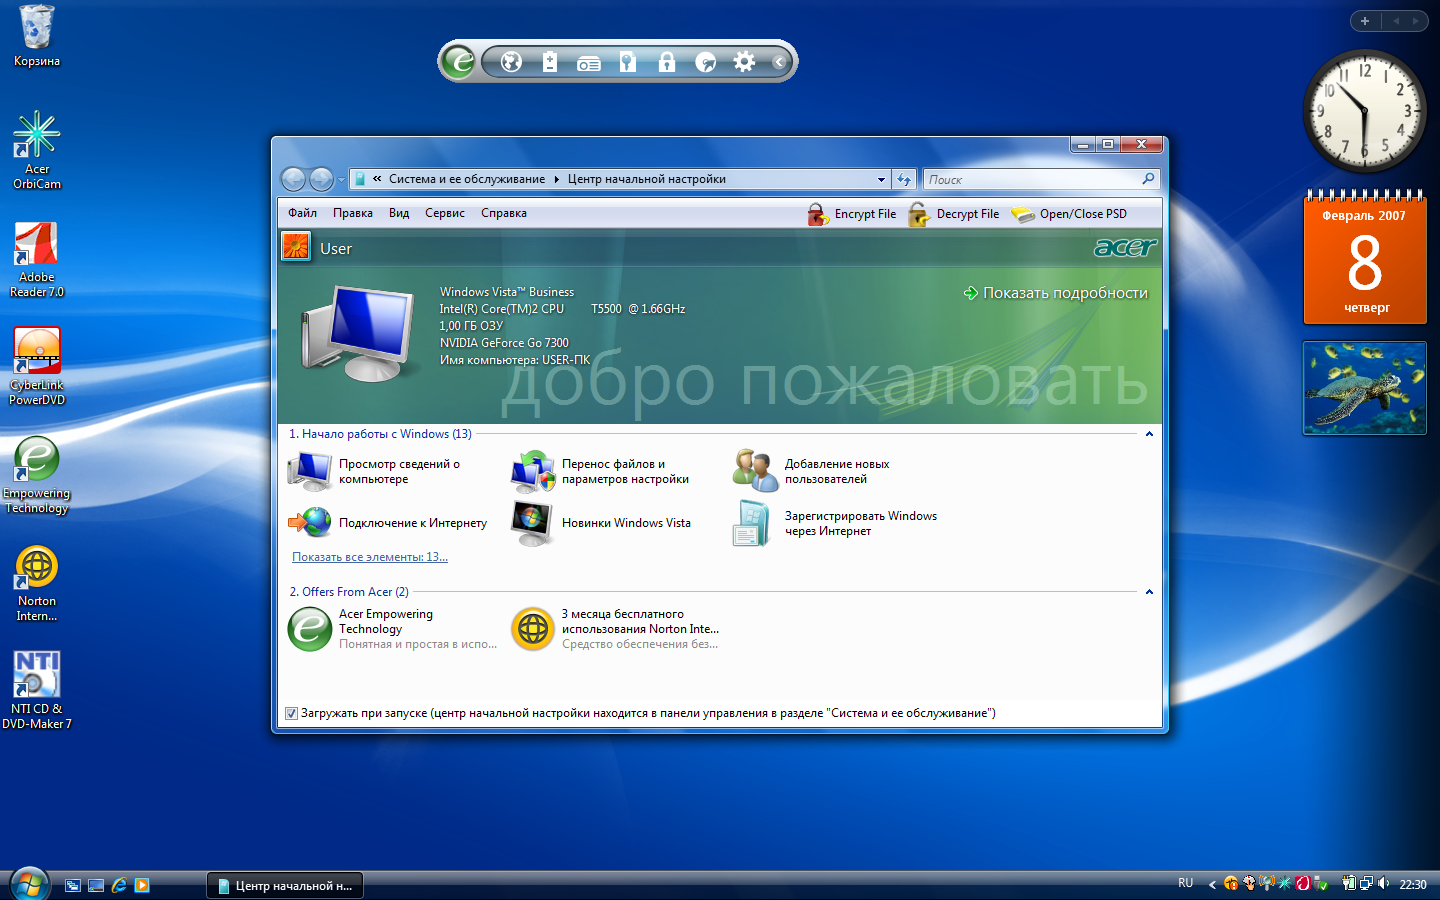Select 'Центр начальной настройки' breadcrumb
1440x900 pixels.
647,180
